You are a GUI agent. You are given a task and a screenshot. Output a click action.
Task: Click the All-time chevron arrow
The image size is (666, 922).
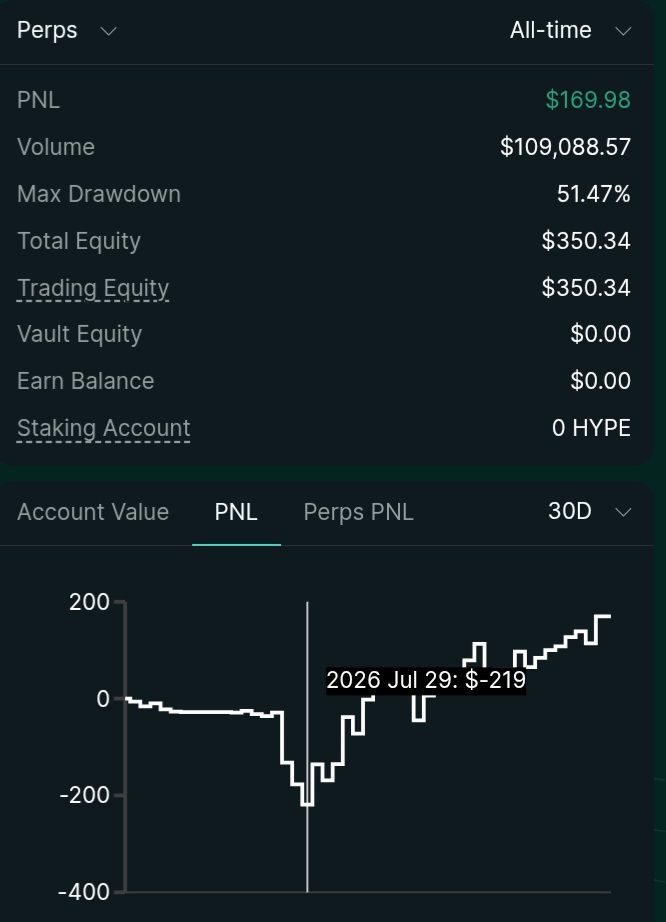pyautogui.click(x=623, y=31)
